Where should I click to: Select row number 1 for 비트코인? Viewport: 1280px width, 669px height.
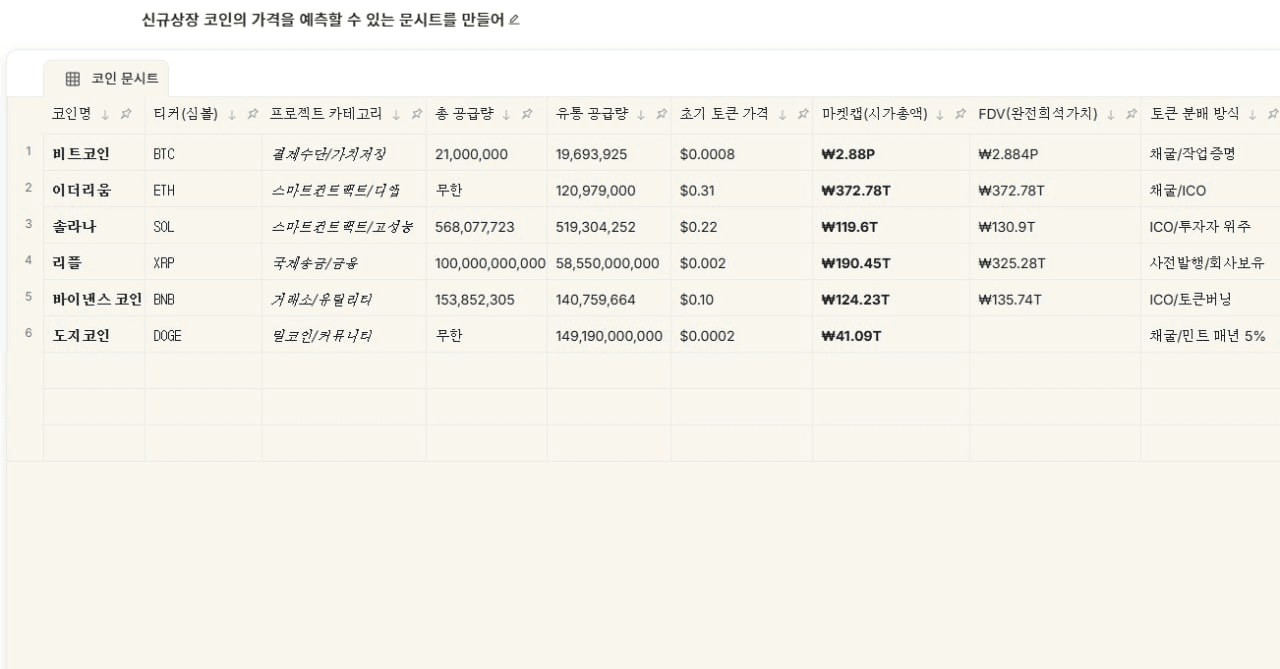pyautogui.click(x=29, y=152)
